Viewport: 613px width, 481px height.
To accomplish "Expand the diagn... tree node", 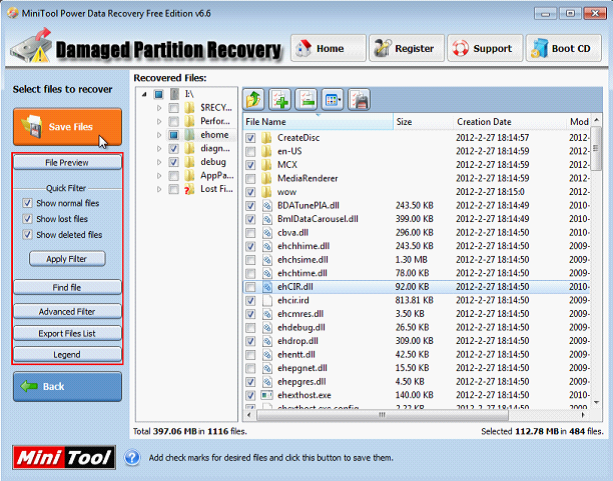I will [x=159, y=149].
